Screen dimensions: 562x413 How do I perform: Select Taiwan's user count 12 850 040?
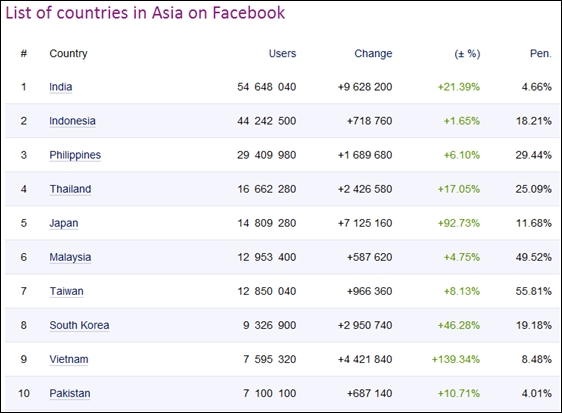coord(267,291)
